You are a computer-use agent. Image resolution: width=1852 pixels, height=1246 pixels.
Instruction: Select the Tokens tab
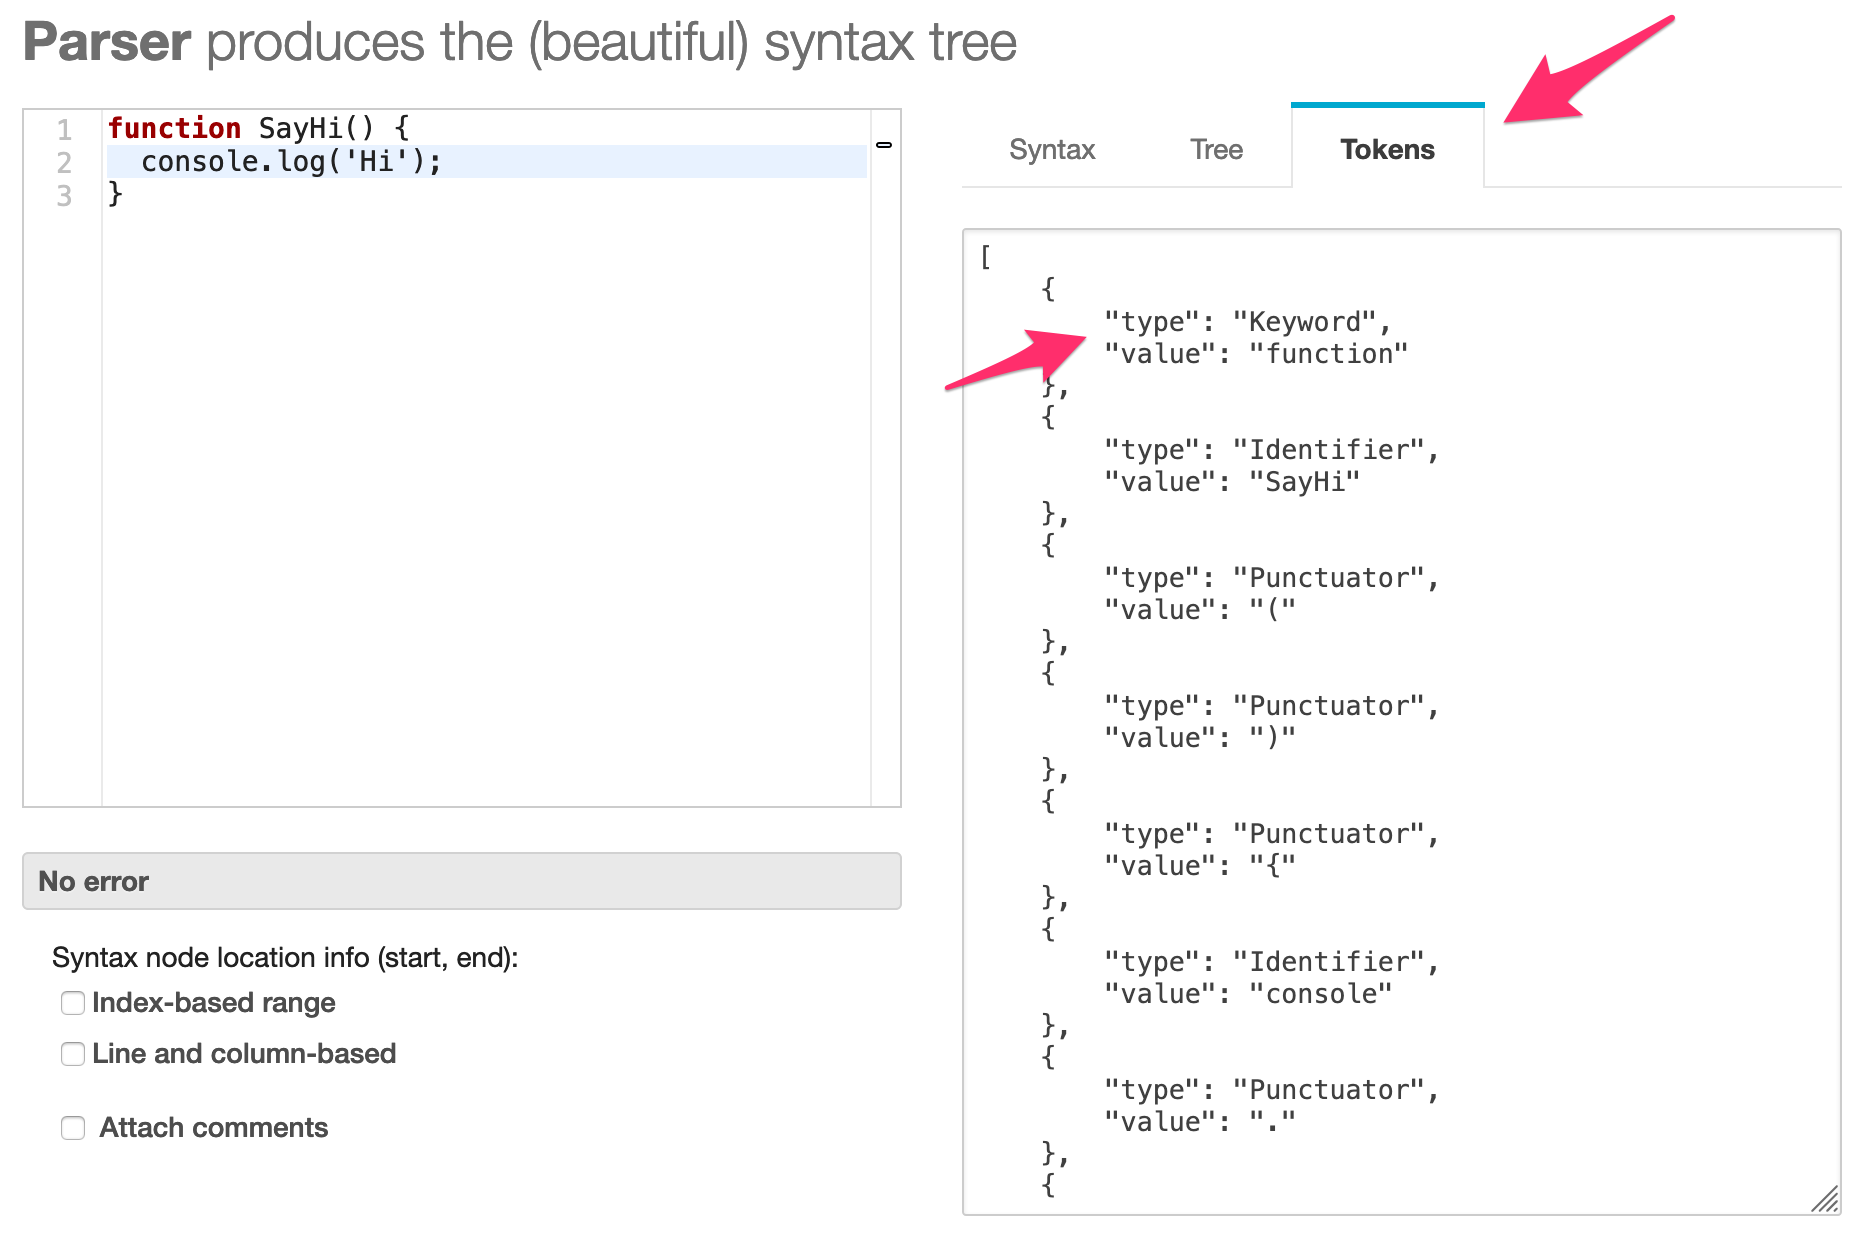point(1387,148)
